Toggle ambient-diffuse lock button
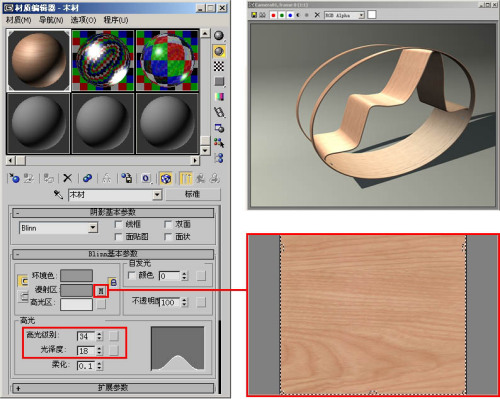Image resolution: width=500 pixels, height=399 pixels. [x=23, y=281]
